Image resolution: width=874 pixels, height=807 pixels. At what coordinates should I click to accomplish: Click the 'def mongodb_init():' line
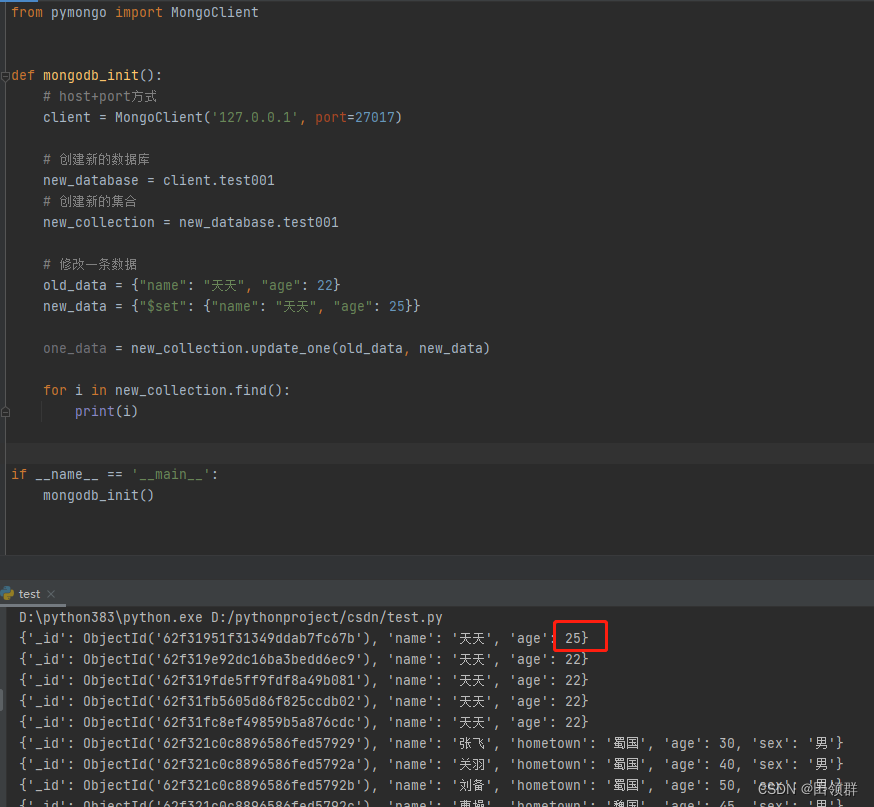[86, 75]
